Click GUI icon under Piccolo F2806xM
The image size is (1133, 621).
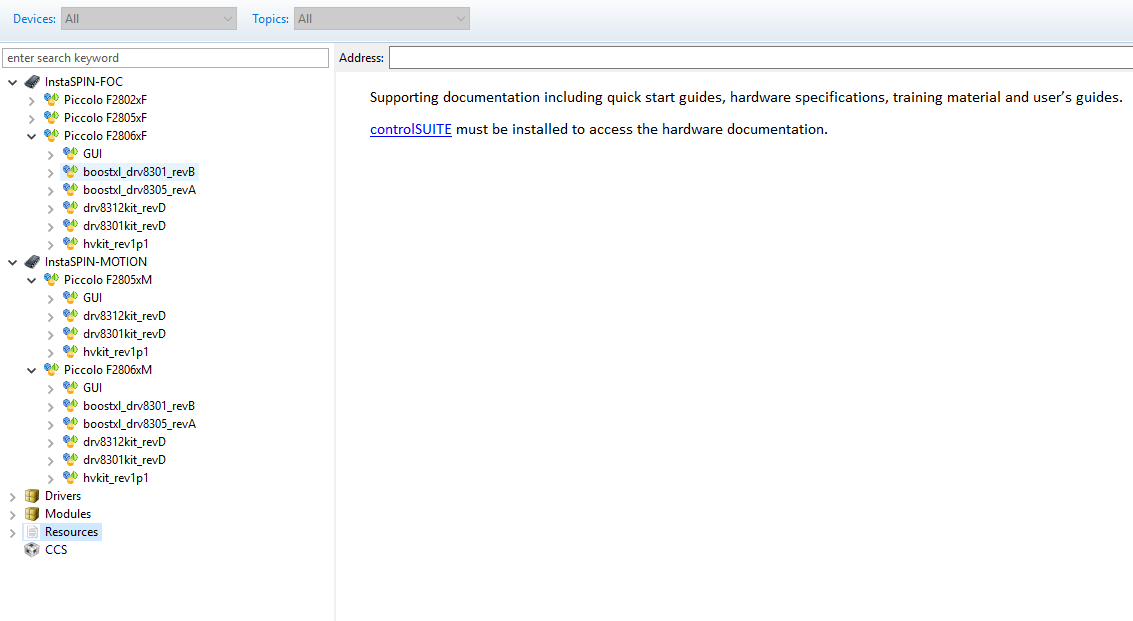pos(70,387)
